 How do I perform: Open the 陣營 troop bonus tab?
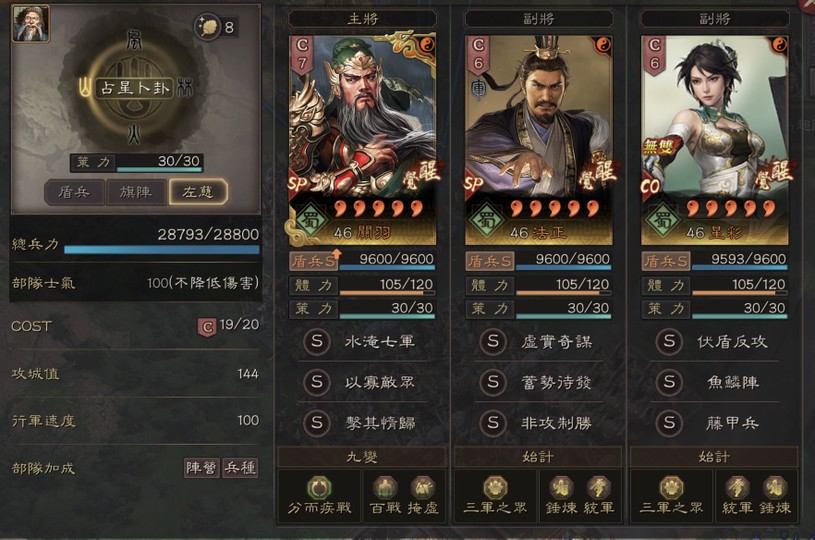pyautogui.click(x=202, y=468)
